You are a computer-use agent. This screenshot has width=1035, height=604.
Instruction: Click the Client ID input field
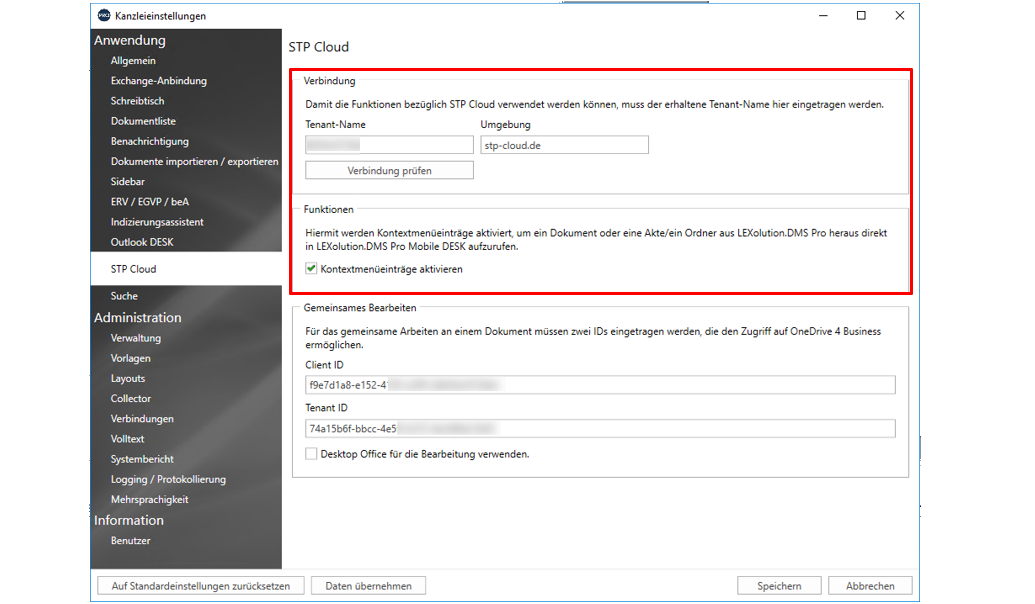click(600, 385)
